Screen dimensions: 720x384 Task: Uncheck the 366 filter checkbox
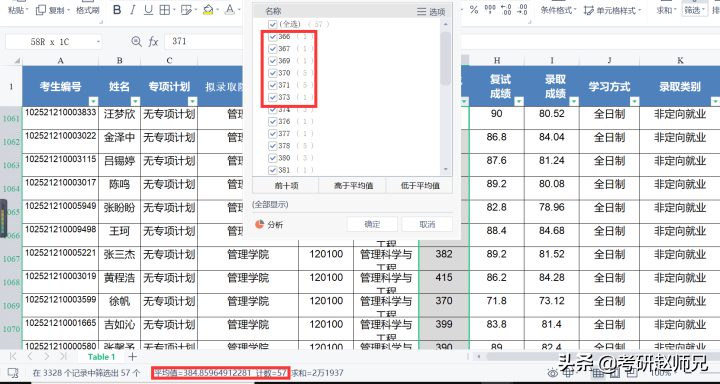(x=273, y=36)
